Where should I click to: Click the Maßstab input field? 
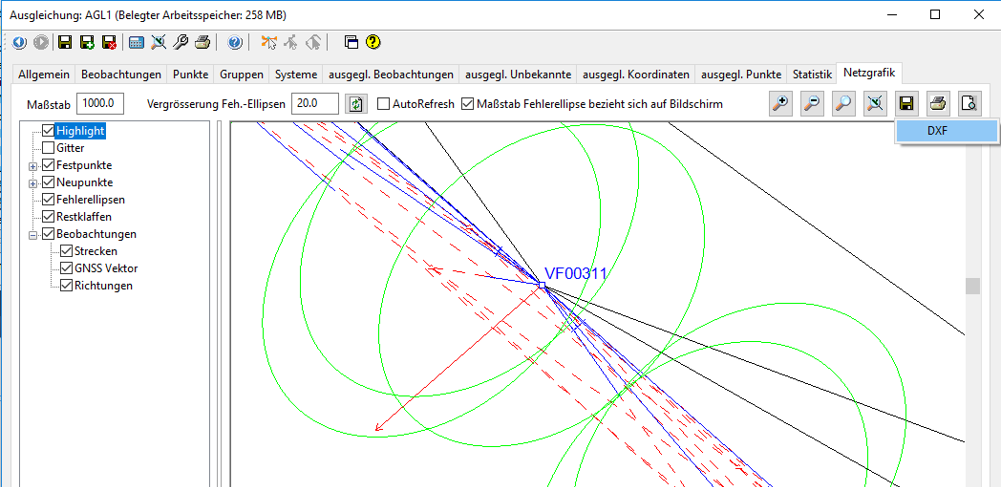tap(100, 104)
